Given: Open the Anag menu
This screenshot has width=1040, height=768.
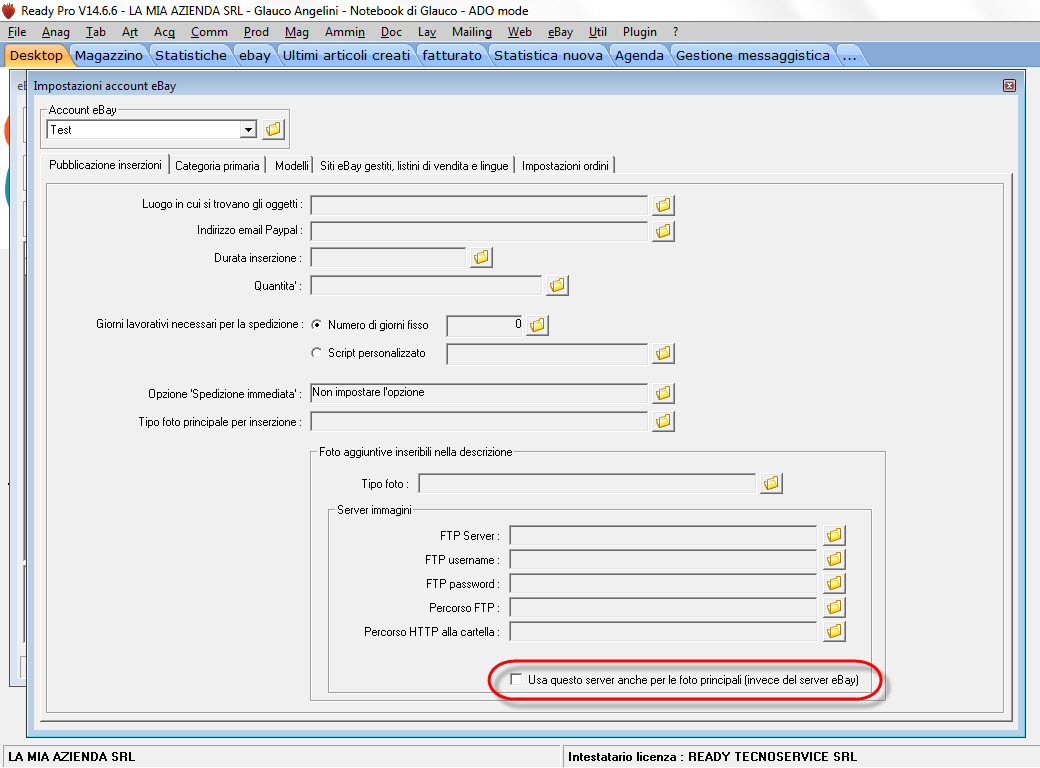Looking at the screenshot, I should [x=56, y=32].
